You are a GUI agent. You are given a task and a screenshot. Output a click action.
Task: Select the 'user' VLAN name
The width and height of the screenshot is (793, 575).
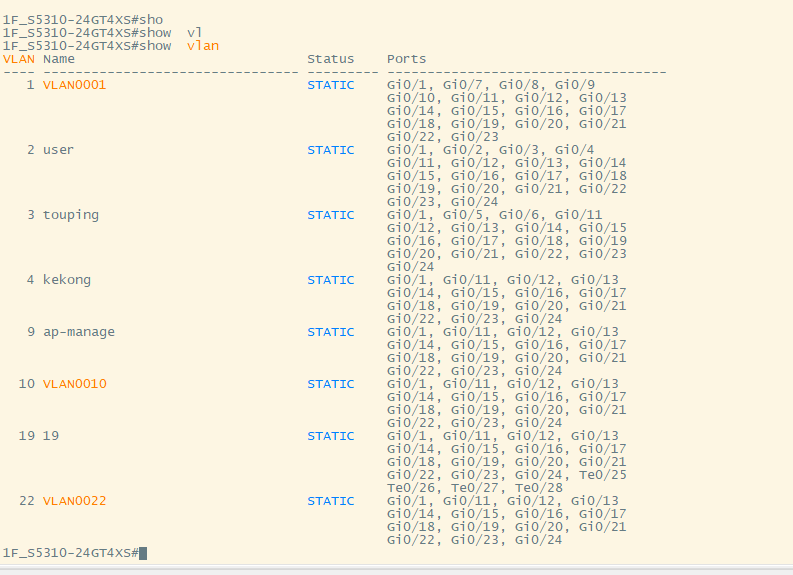[58, 150]
